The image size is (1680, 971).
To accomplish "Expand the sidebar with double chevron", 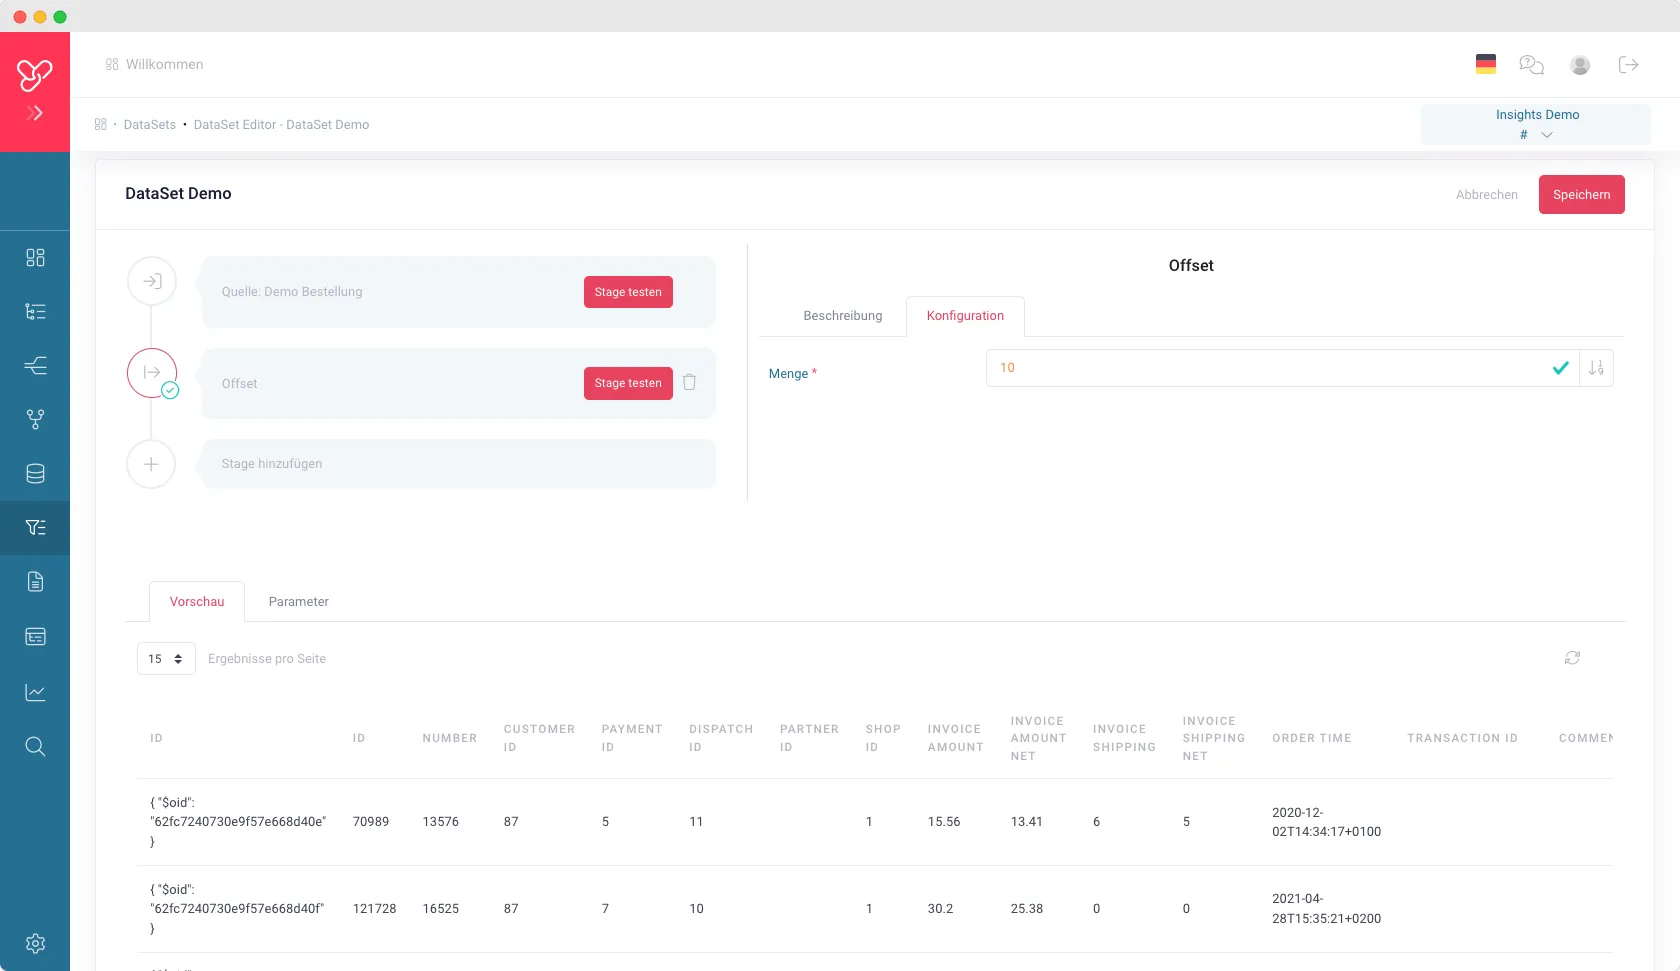I will click(35, 113).
